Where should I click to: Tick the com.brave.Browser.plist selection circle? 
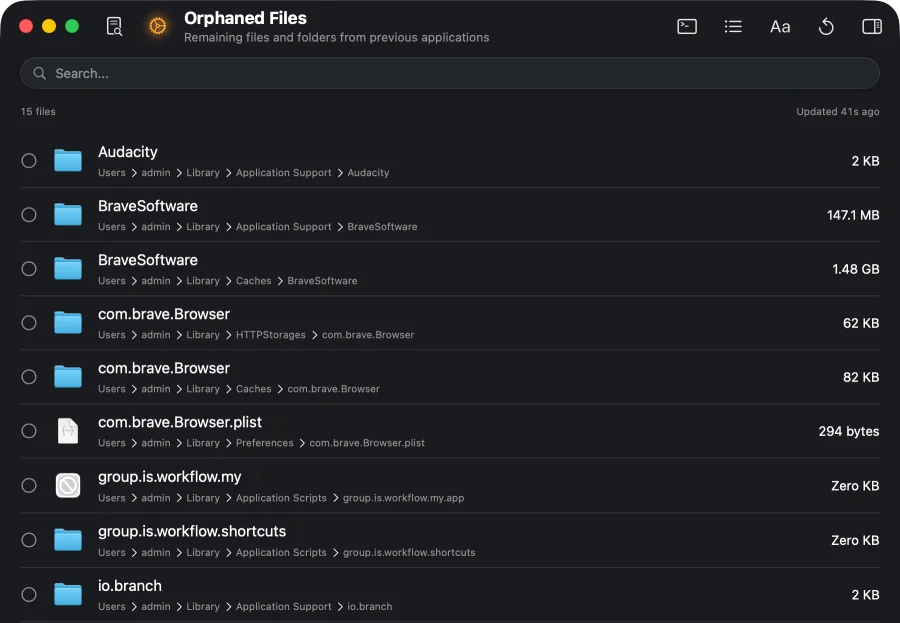click(29, 431)
